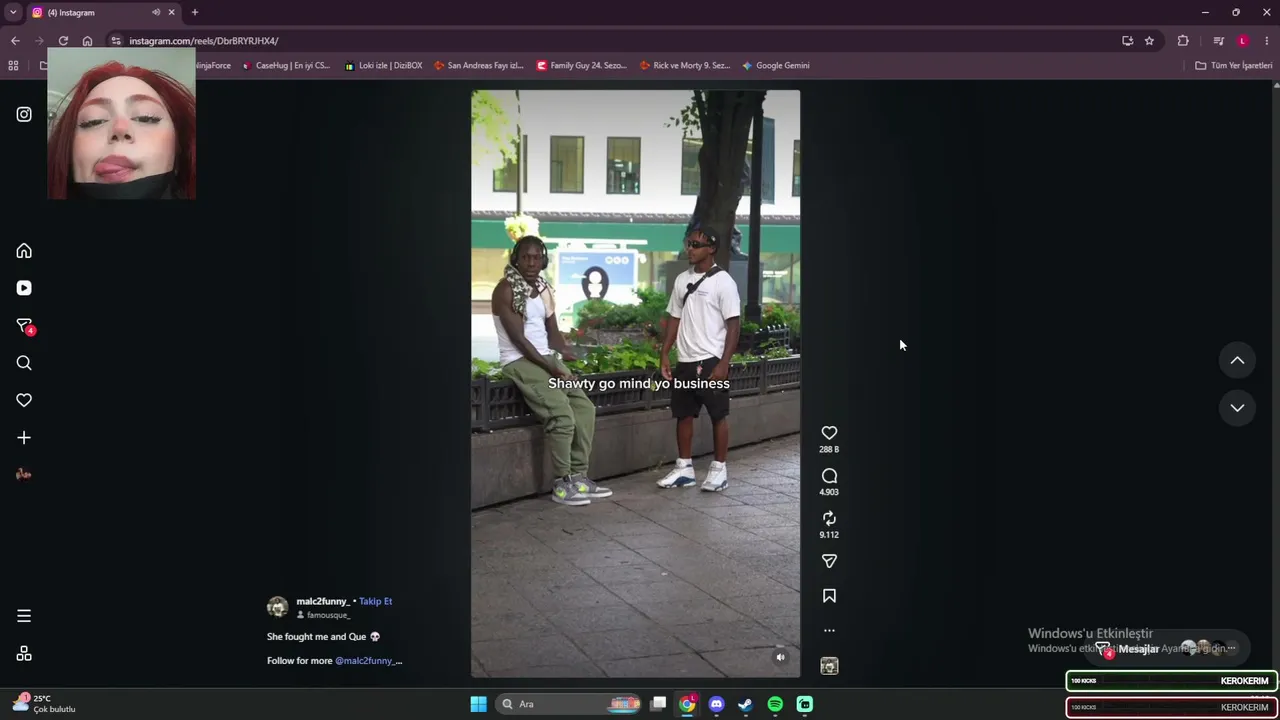Open the browser tab search dropdown
Screen dimensions: 1280x720
tap(13, 12)
